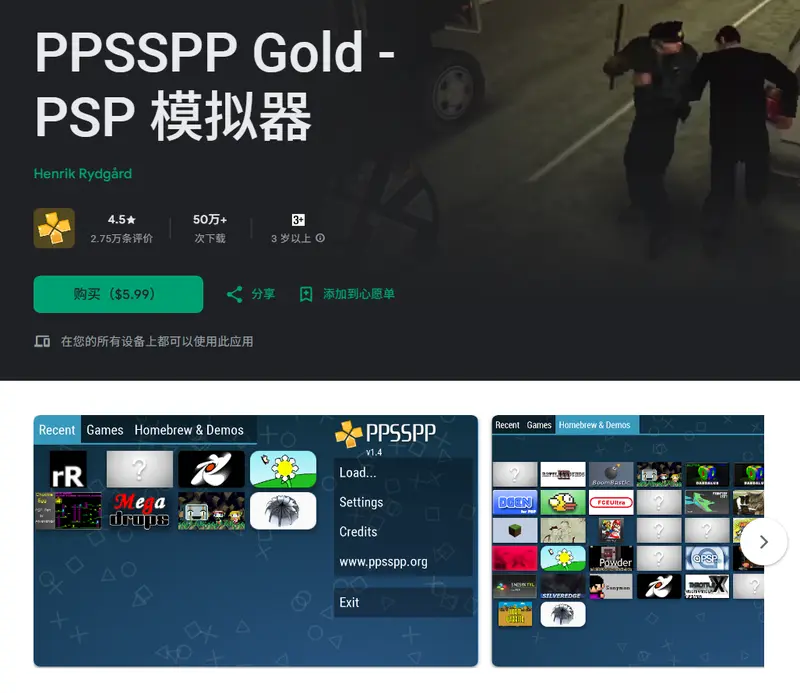Click the Powder game icon
Image resolution: width=800 pixels, height=693 pixels.
click(611, 558)
